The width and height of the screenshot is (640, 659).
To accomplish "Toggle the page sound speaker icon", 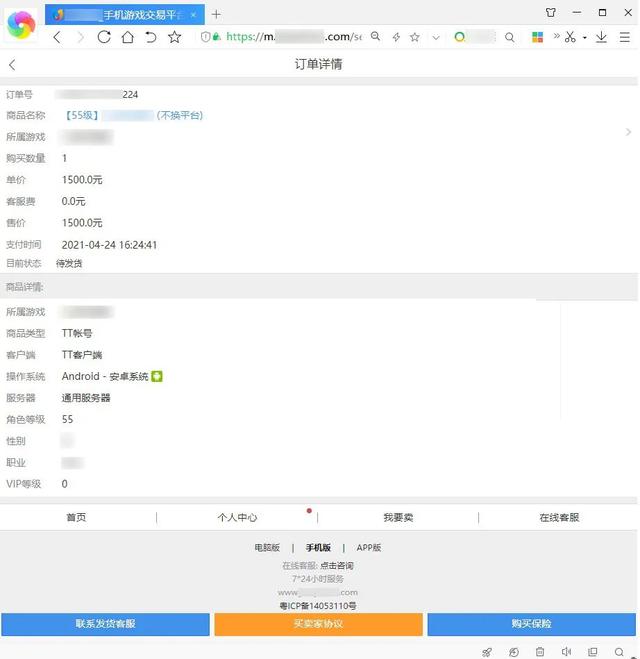I will pyautogui.click(x=566, y=652).
